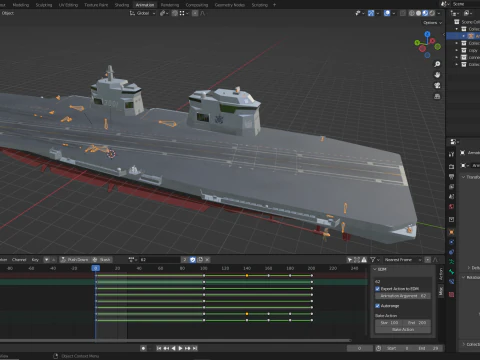The image size is (480, 360).
Task: Toggle the camera view icon
Action: (x=437, y=86)
